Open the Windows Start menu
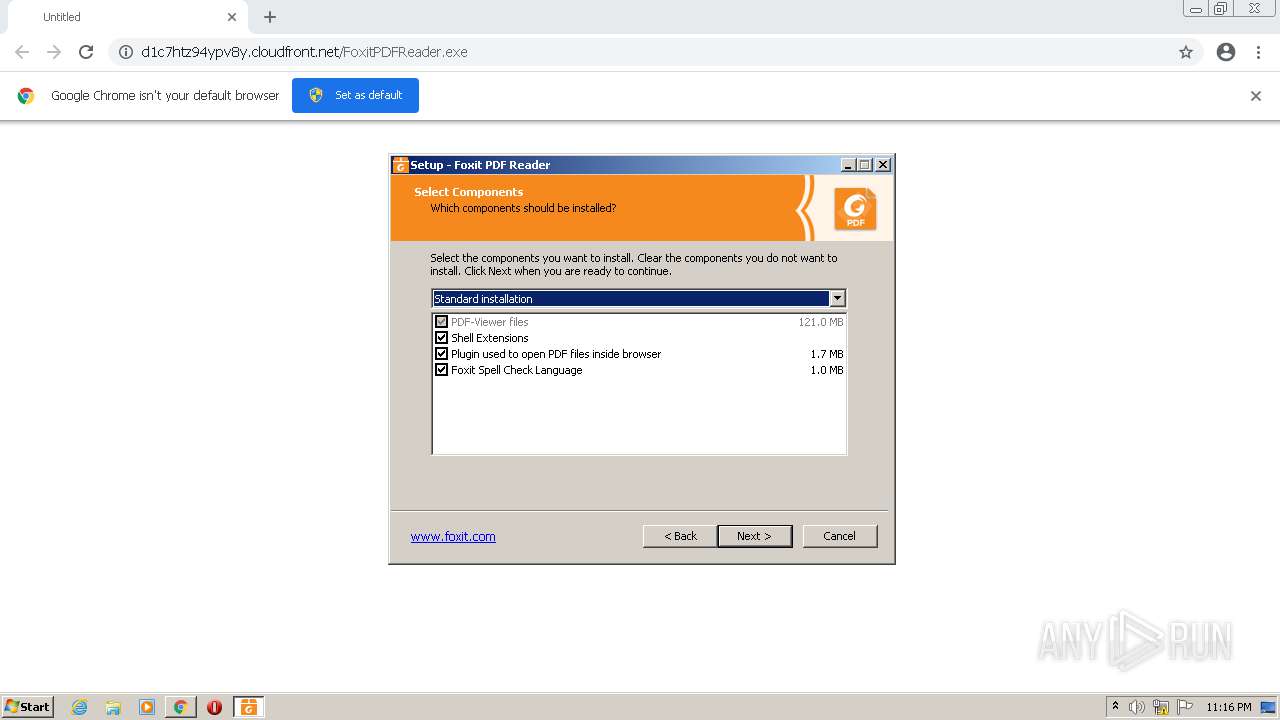 coord(28,707)
